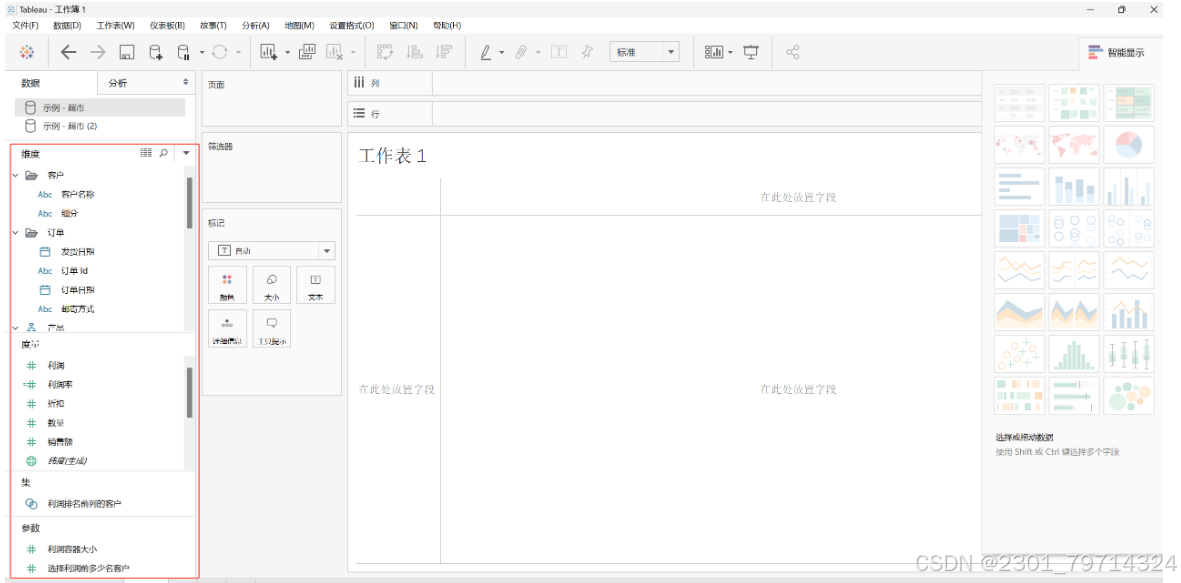Click the swap rows and columns icon
This screenshot has height=583, width=1181.
point(385,52)
